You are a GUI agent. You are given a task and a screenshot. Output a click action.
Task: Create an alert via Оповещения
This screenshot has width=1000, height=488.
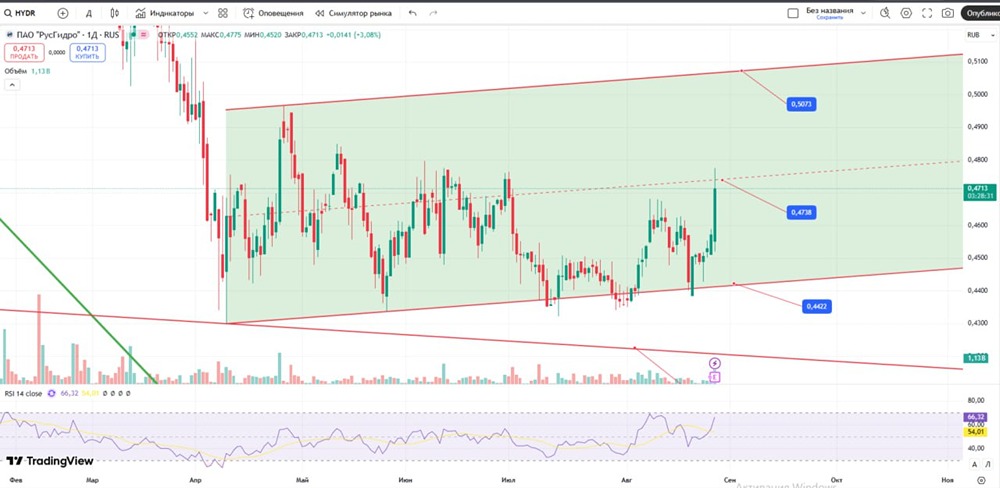tap(273, 13)
